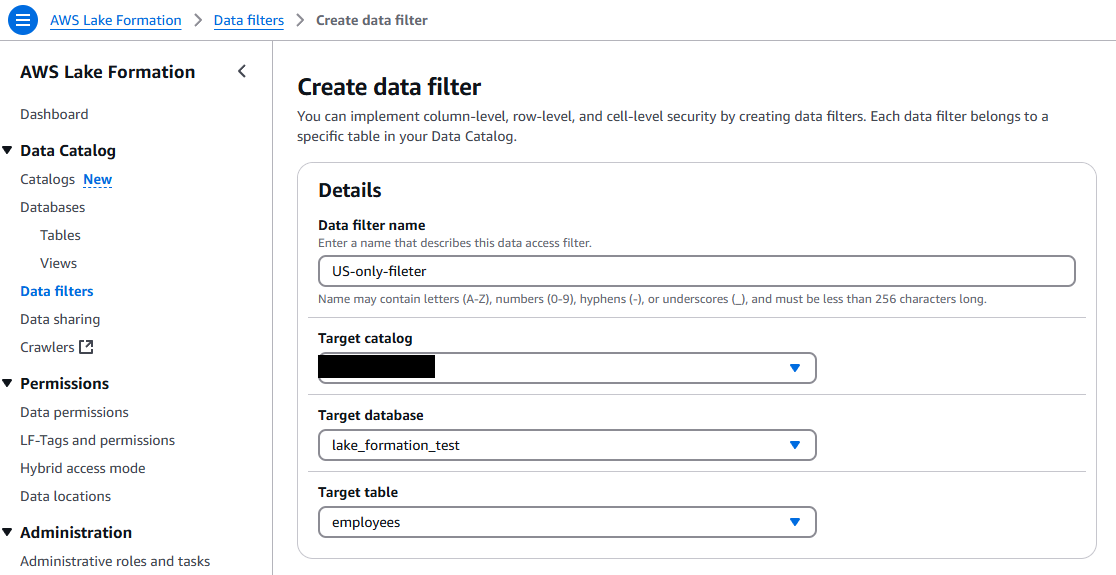Select Tables in the sidebar tree
The width and height of the screenshot is (1116, 575).
60,235
